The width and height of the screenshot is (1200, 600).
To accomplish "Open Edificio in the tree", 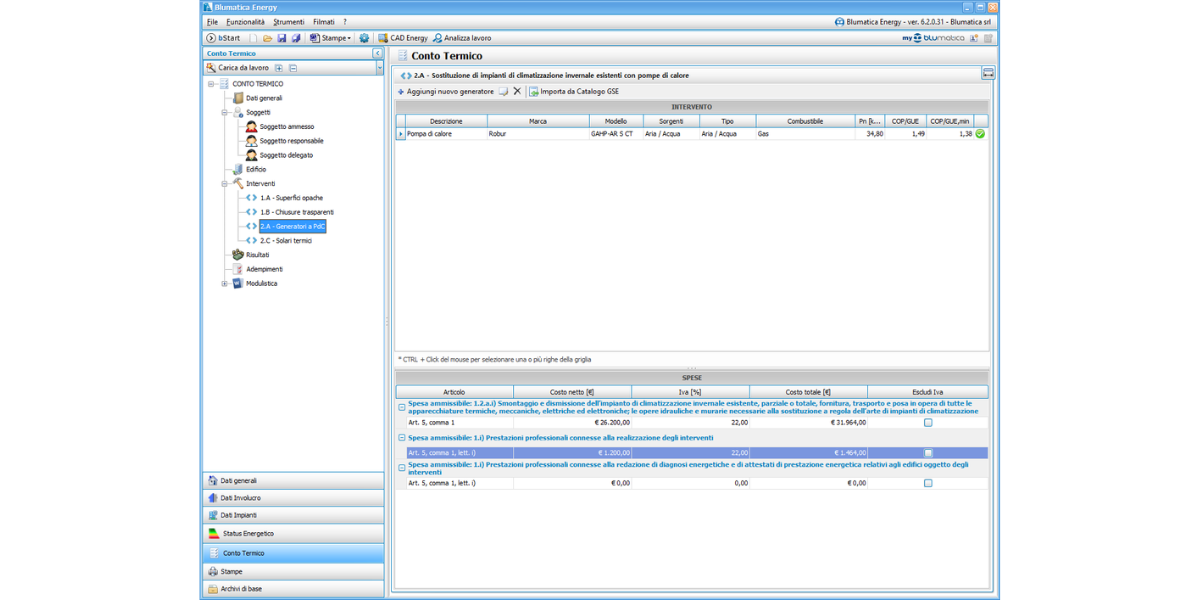I will (x=256, y=169).
